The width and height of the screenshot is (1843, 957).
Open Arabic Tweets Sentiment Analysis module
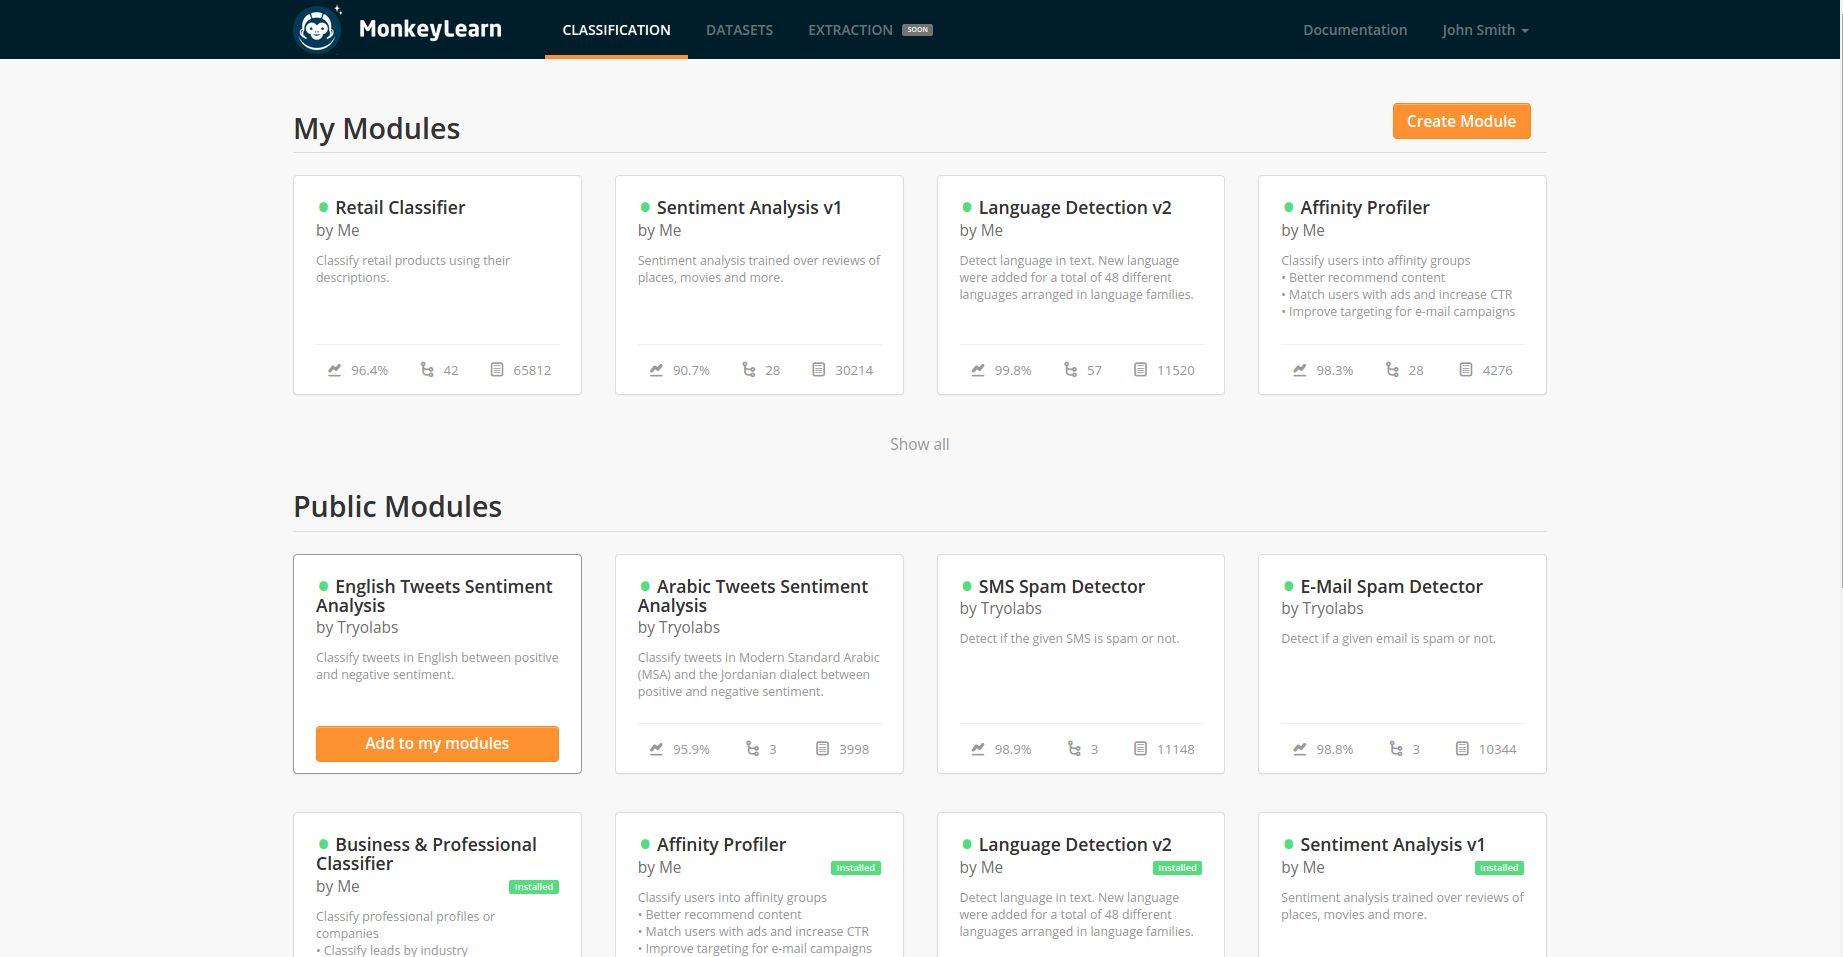coord(753,596)
